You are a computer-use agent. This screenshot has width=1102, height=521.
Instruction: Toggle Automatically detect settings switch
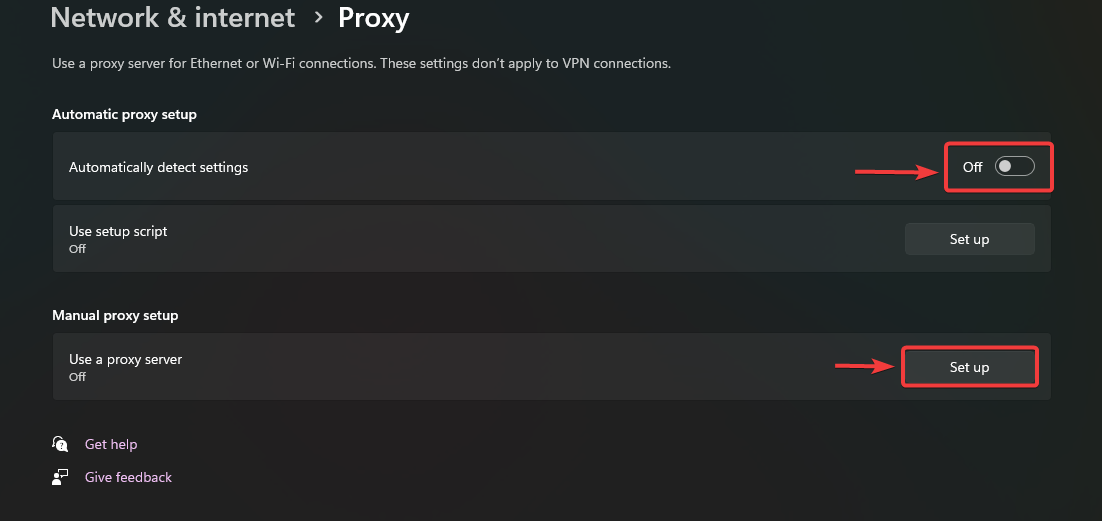(x=1014, y=167)
